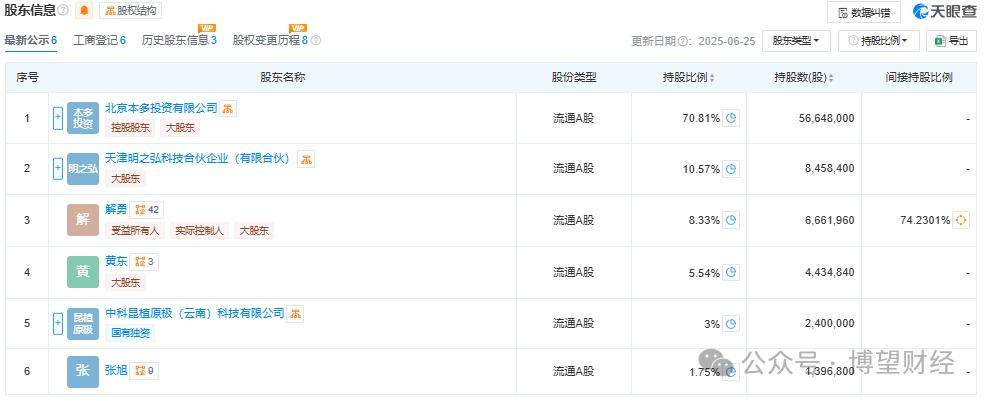The height and width of the screenshot is (401, 985).
Task: Click equity structure icon after 中科昆植原极
Action: 295,314
